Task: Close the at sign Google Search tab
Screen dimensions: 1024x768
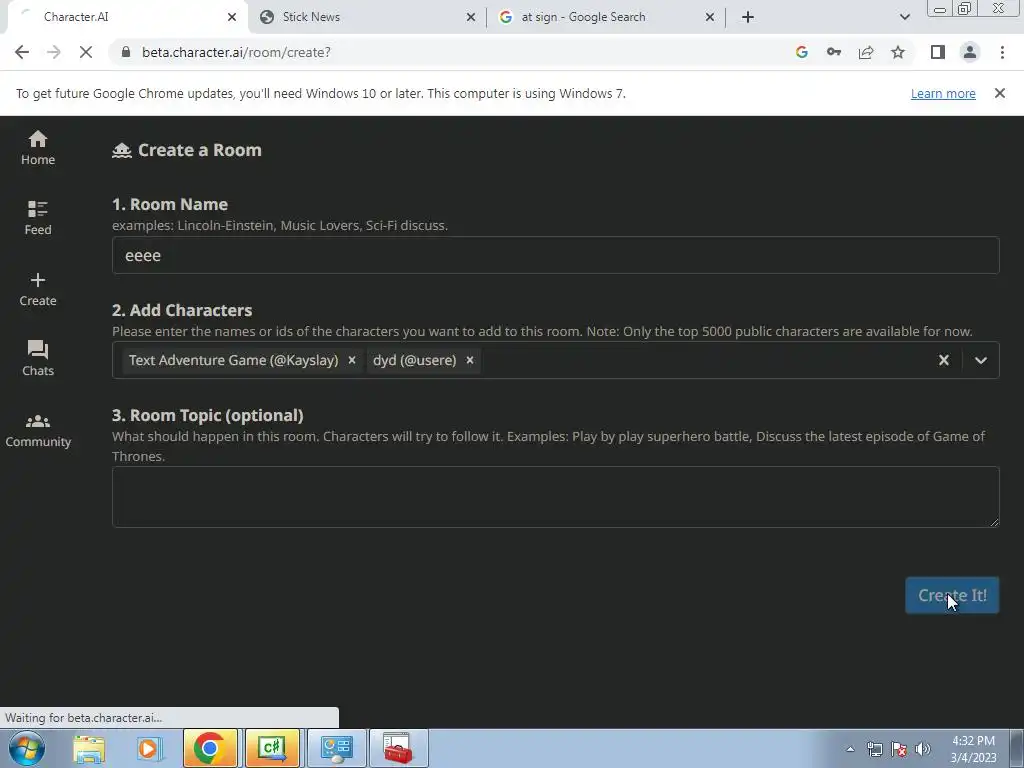Action: pyautogui.click(x=710, y=17)
